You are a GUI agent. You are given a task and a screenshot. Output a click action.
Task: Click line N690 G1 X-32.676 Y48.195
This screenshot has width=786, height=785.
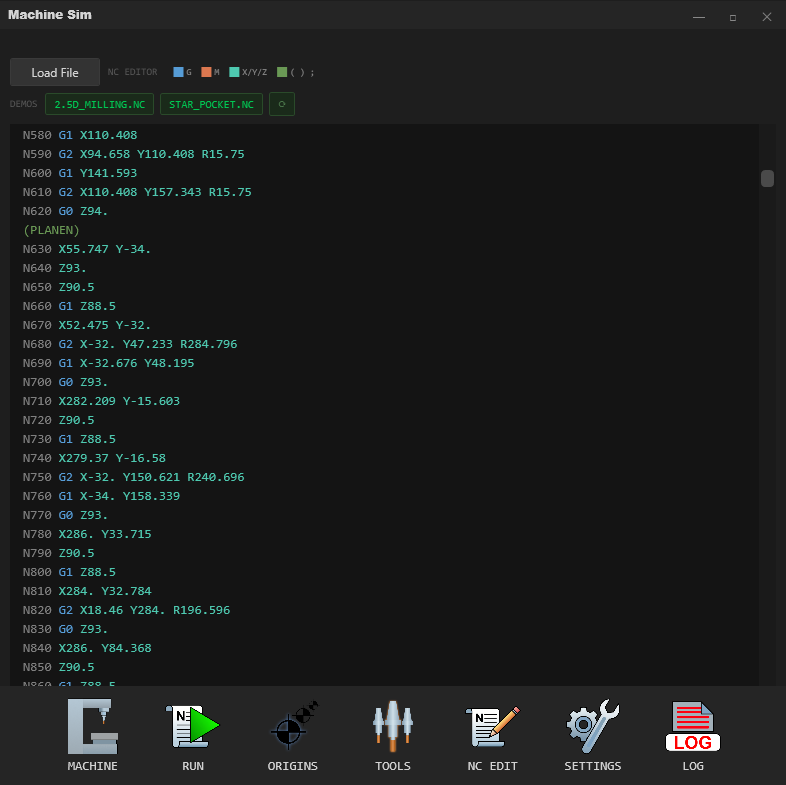tap(108, 363)
